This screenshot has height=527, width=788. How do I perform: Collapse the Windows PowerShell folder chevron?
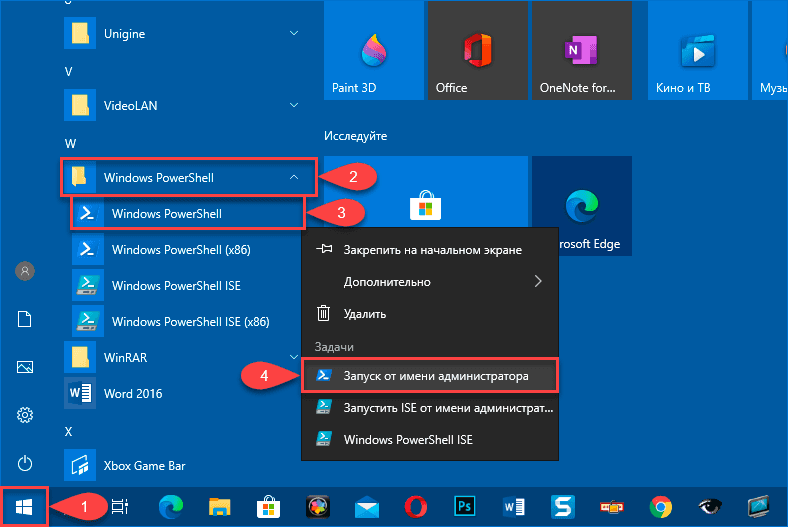pos(294,177)
